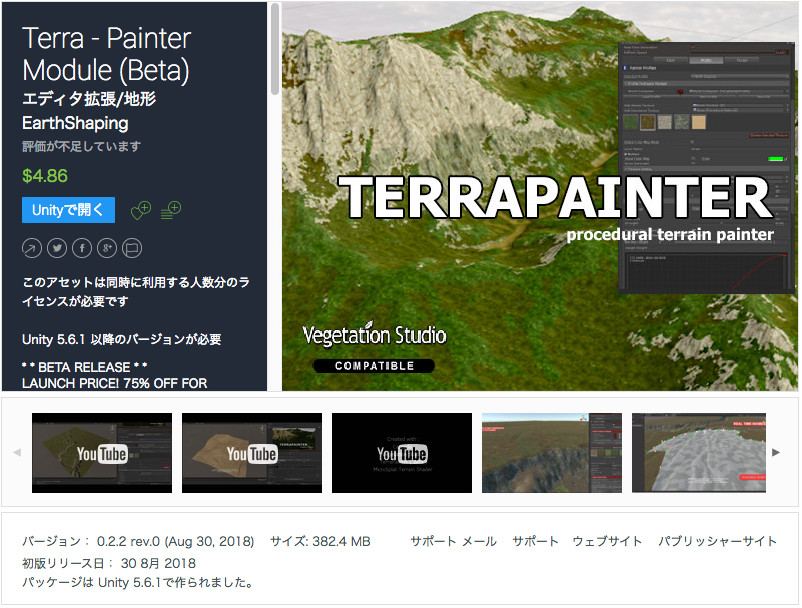This screenshot has width=802, height=608.
Task: Click the バージョン: 0.2.2 rev.0 text
Action: (x=138, y=542)
